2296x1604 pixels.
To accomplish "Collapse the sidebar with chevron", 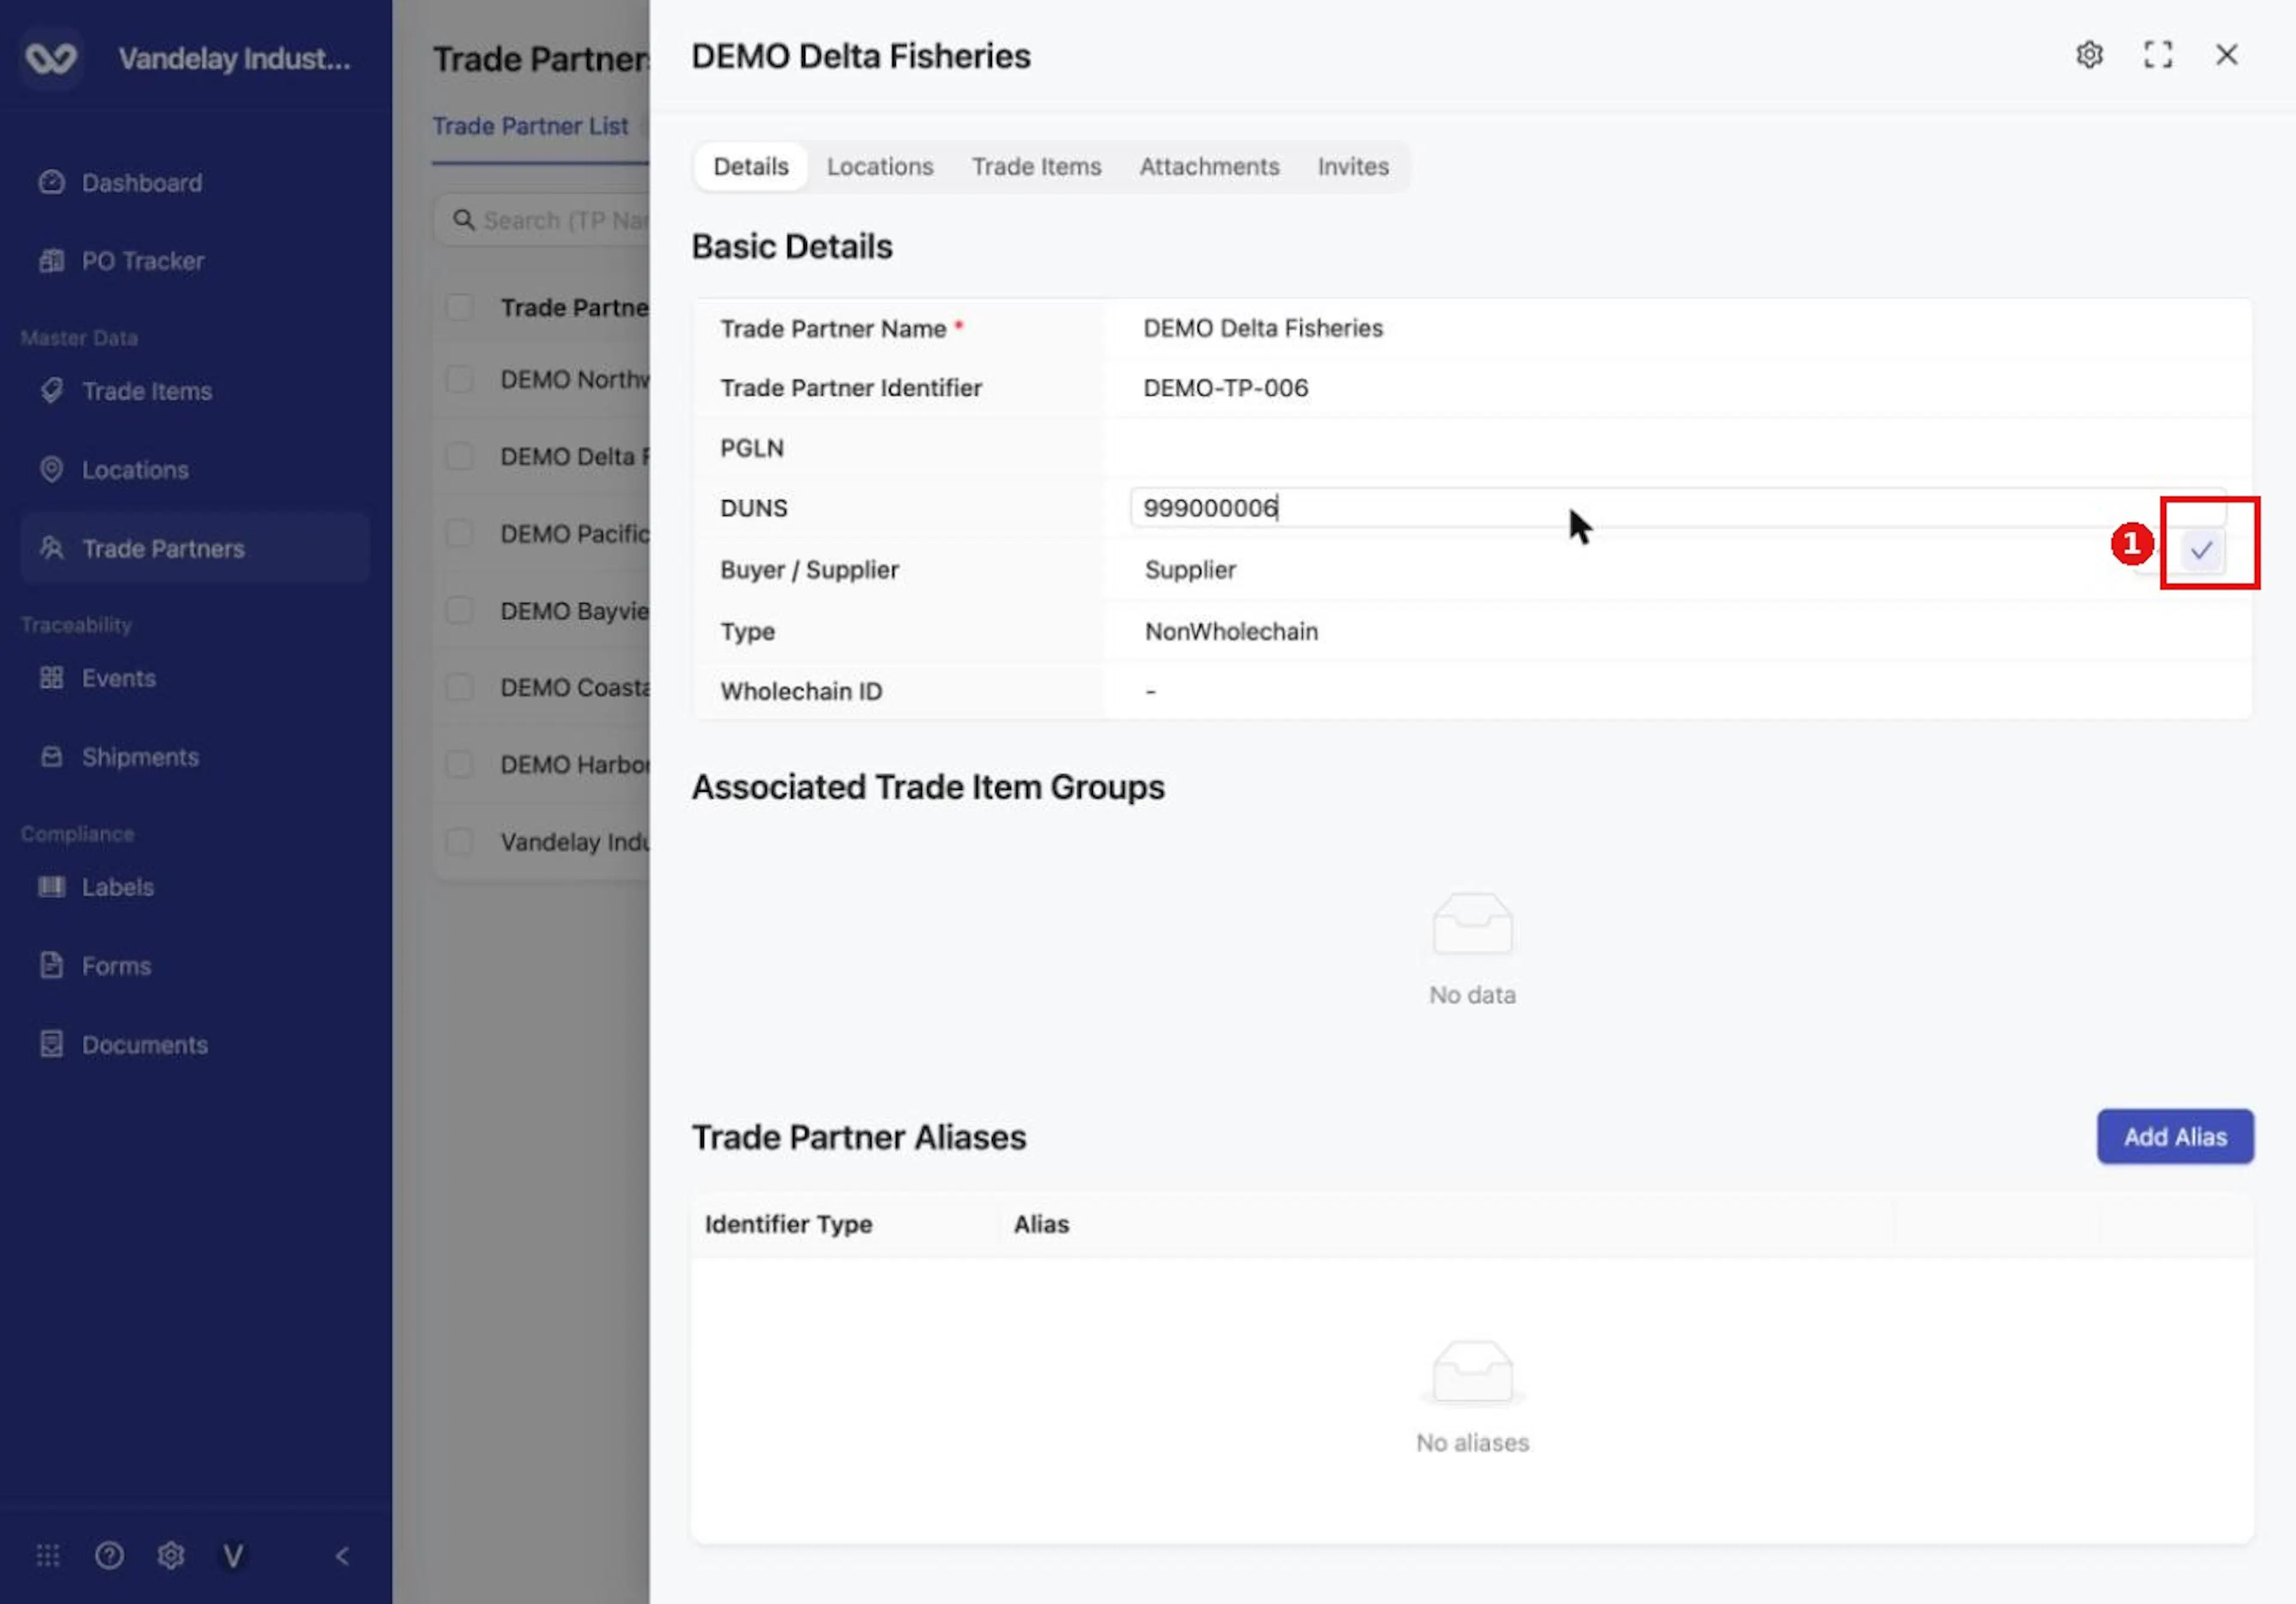I will 342,1556.
